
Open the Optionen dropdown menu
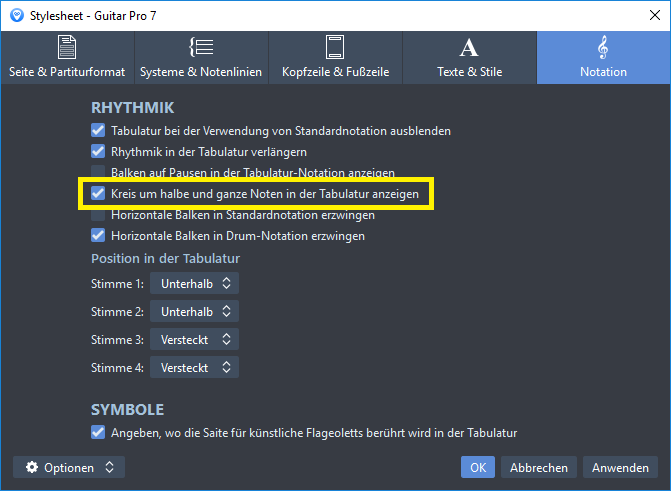[x=69, y=467]
